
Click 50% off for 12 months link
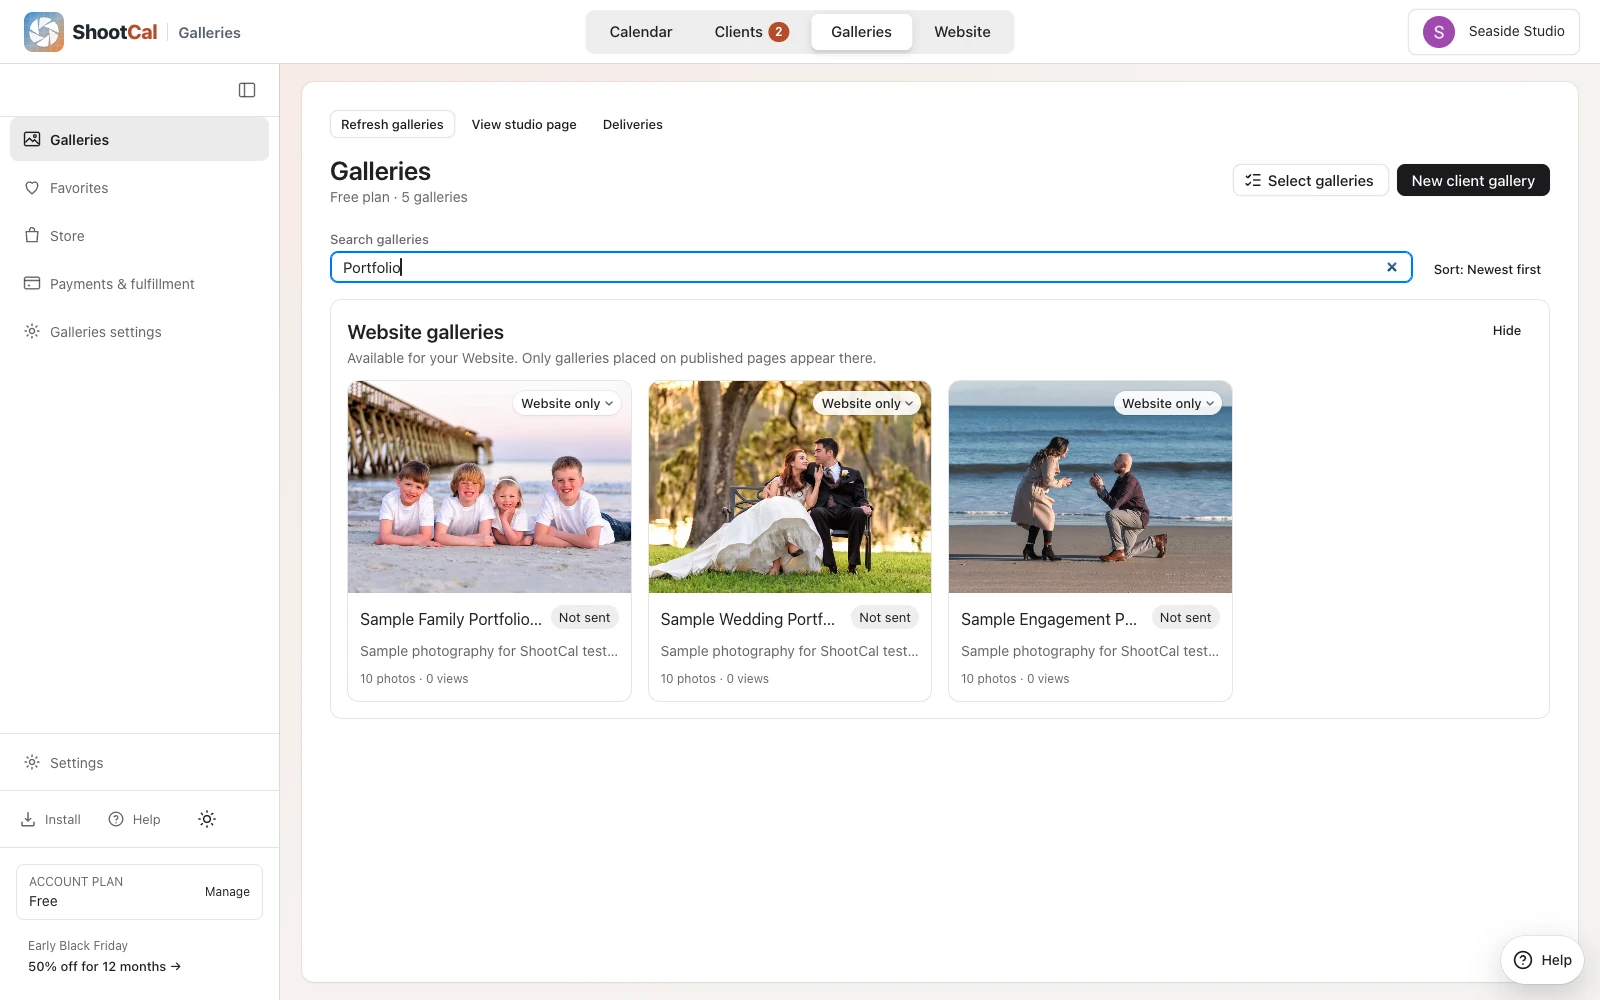(x=105, y=966)
